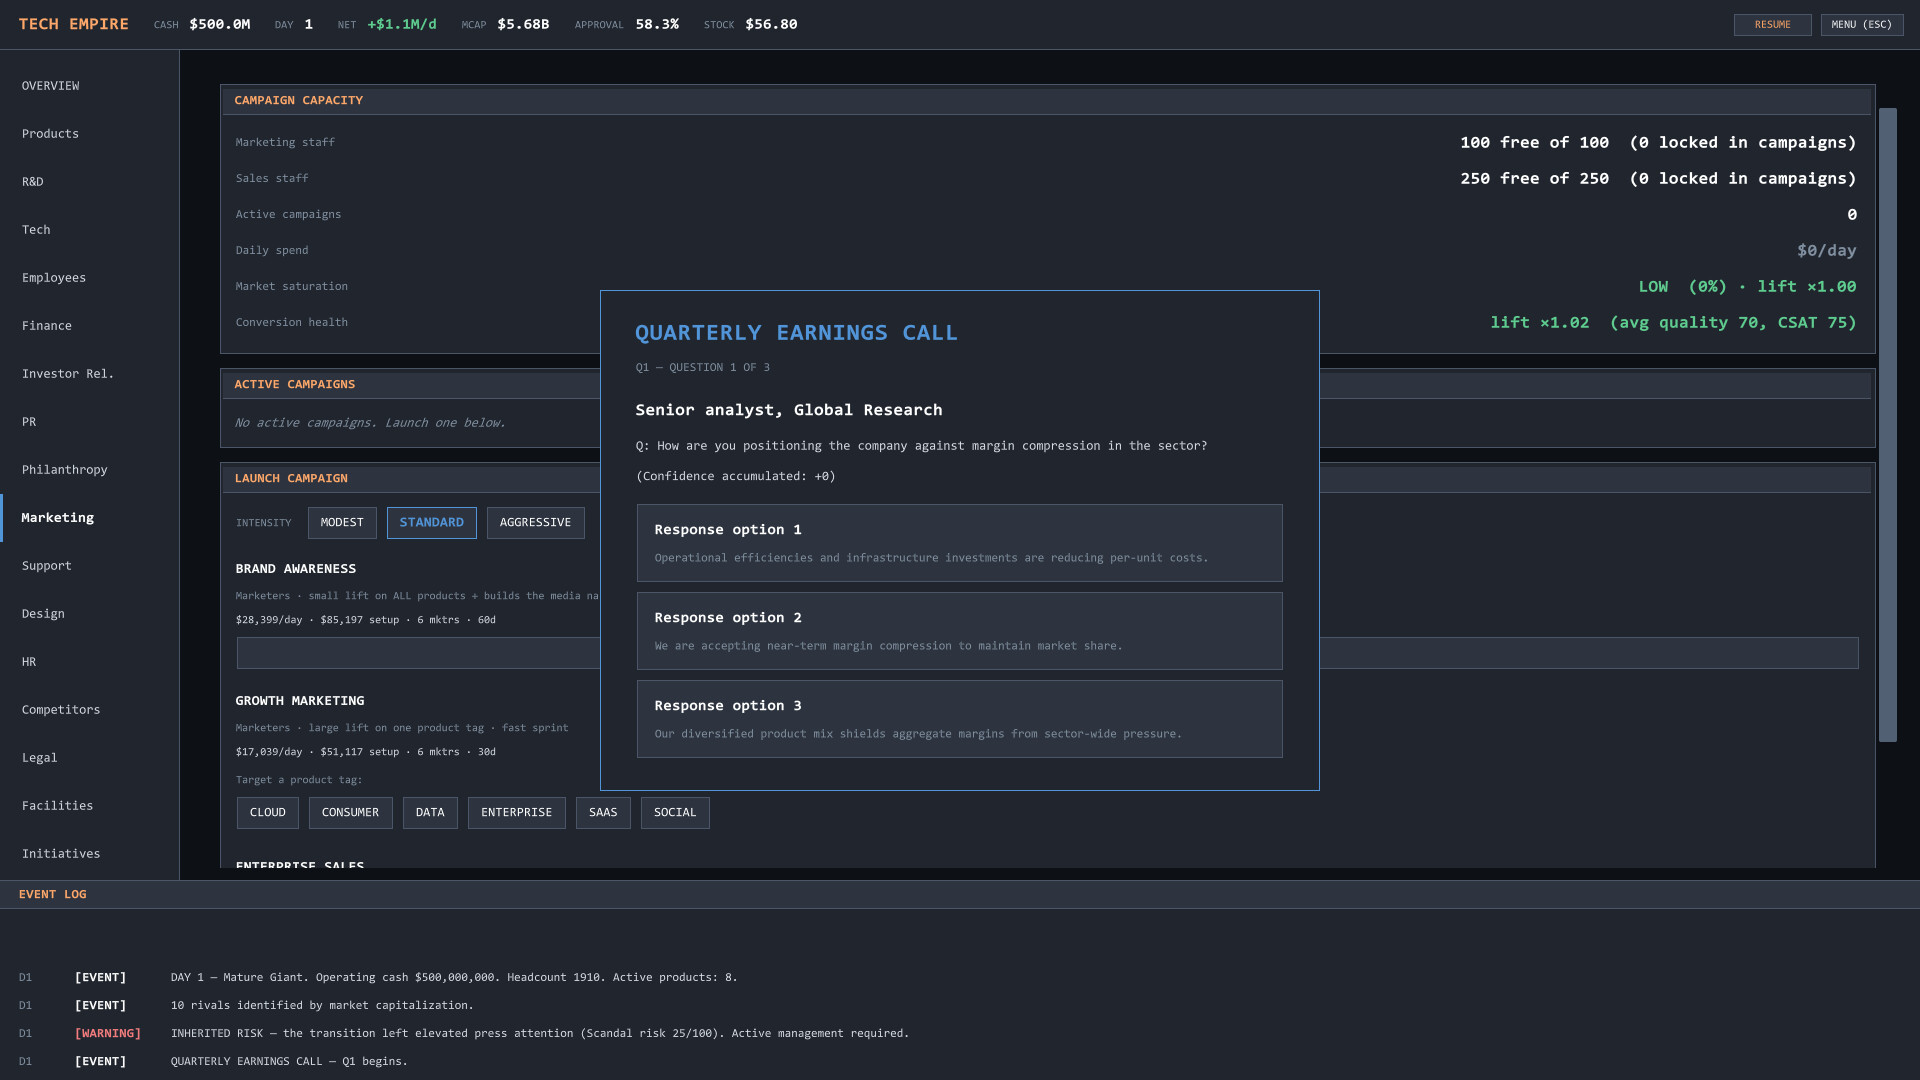Image resolution: width=1920 pixels, height=1080 pixels.
Task: Click the DAY 1 counter
Action: pos(294,24)
